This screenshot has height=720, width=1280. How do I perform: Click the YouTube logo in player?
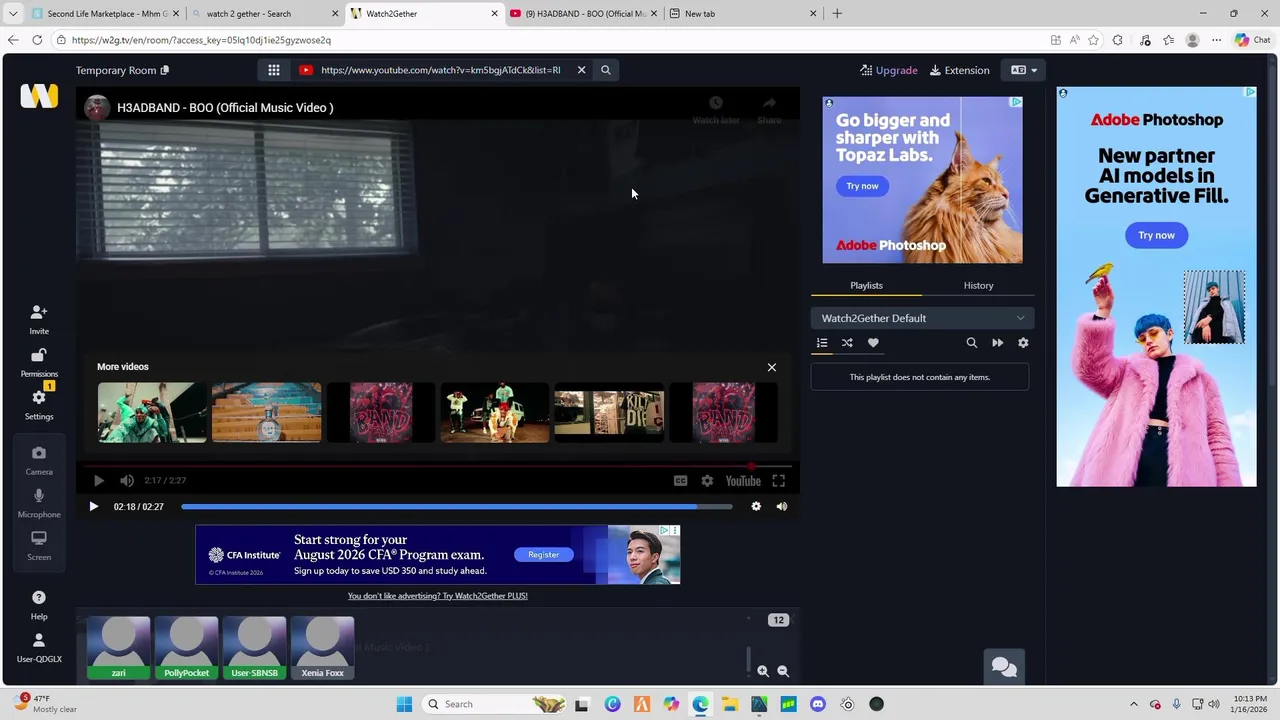coord(743,481)
